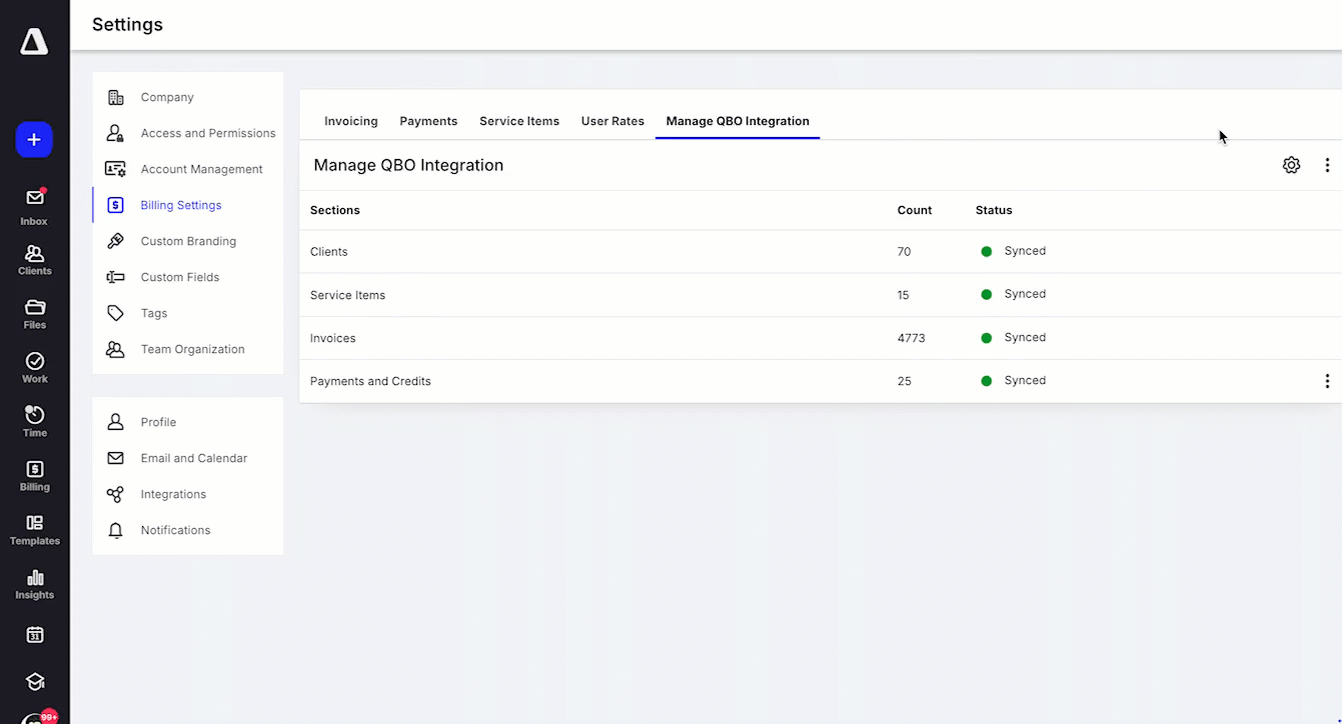Click the QBO integration settings gear

(x=1291, y=165)
